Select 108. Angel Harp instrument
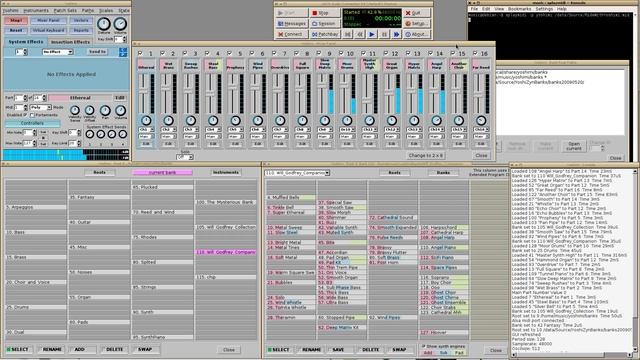Image resolution: width=640 pixels, height=360 pixels. click(x=444, y=237)
